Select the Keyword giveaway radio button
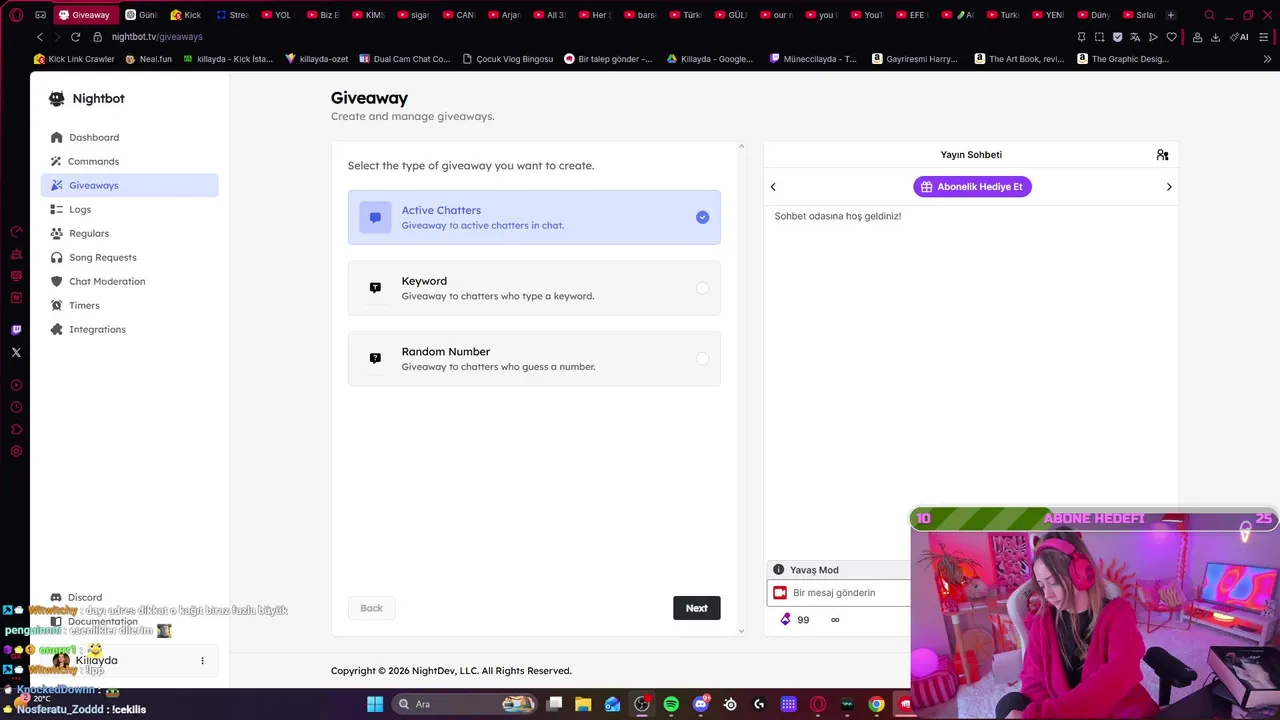Viewport: 1280px width, 720px height. point(702,288)
